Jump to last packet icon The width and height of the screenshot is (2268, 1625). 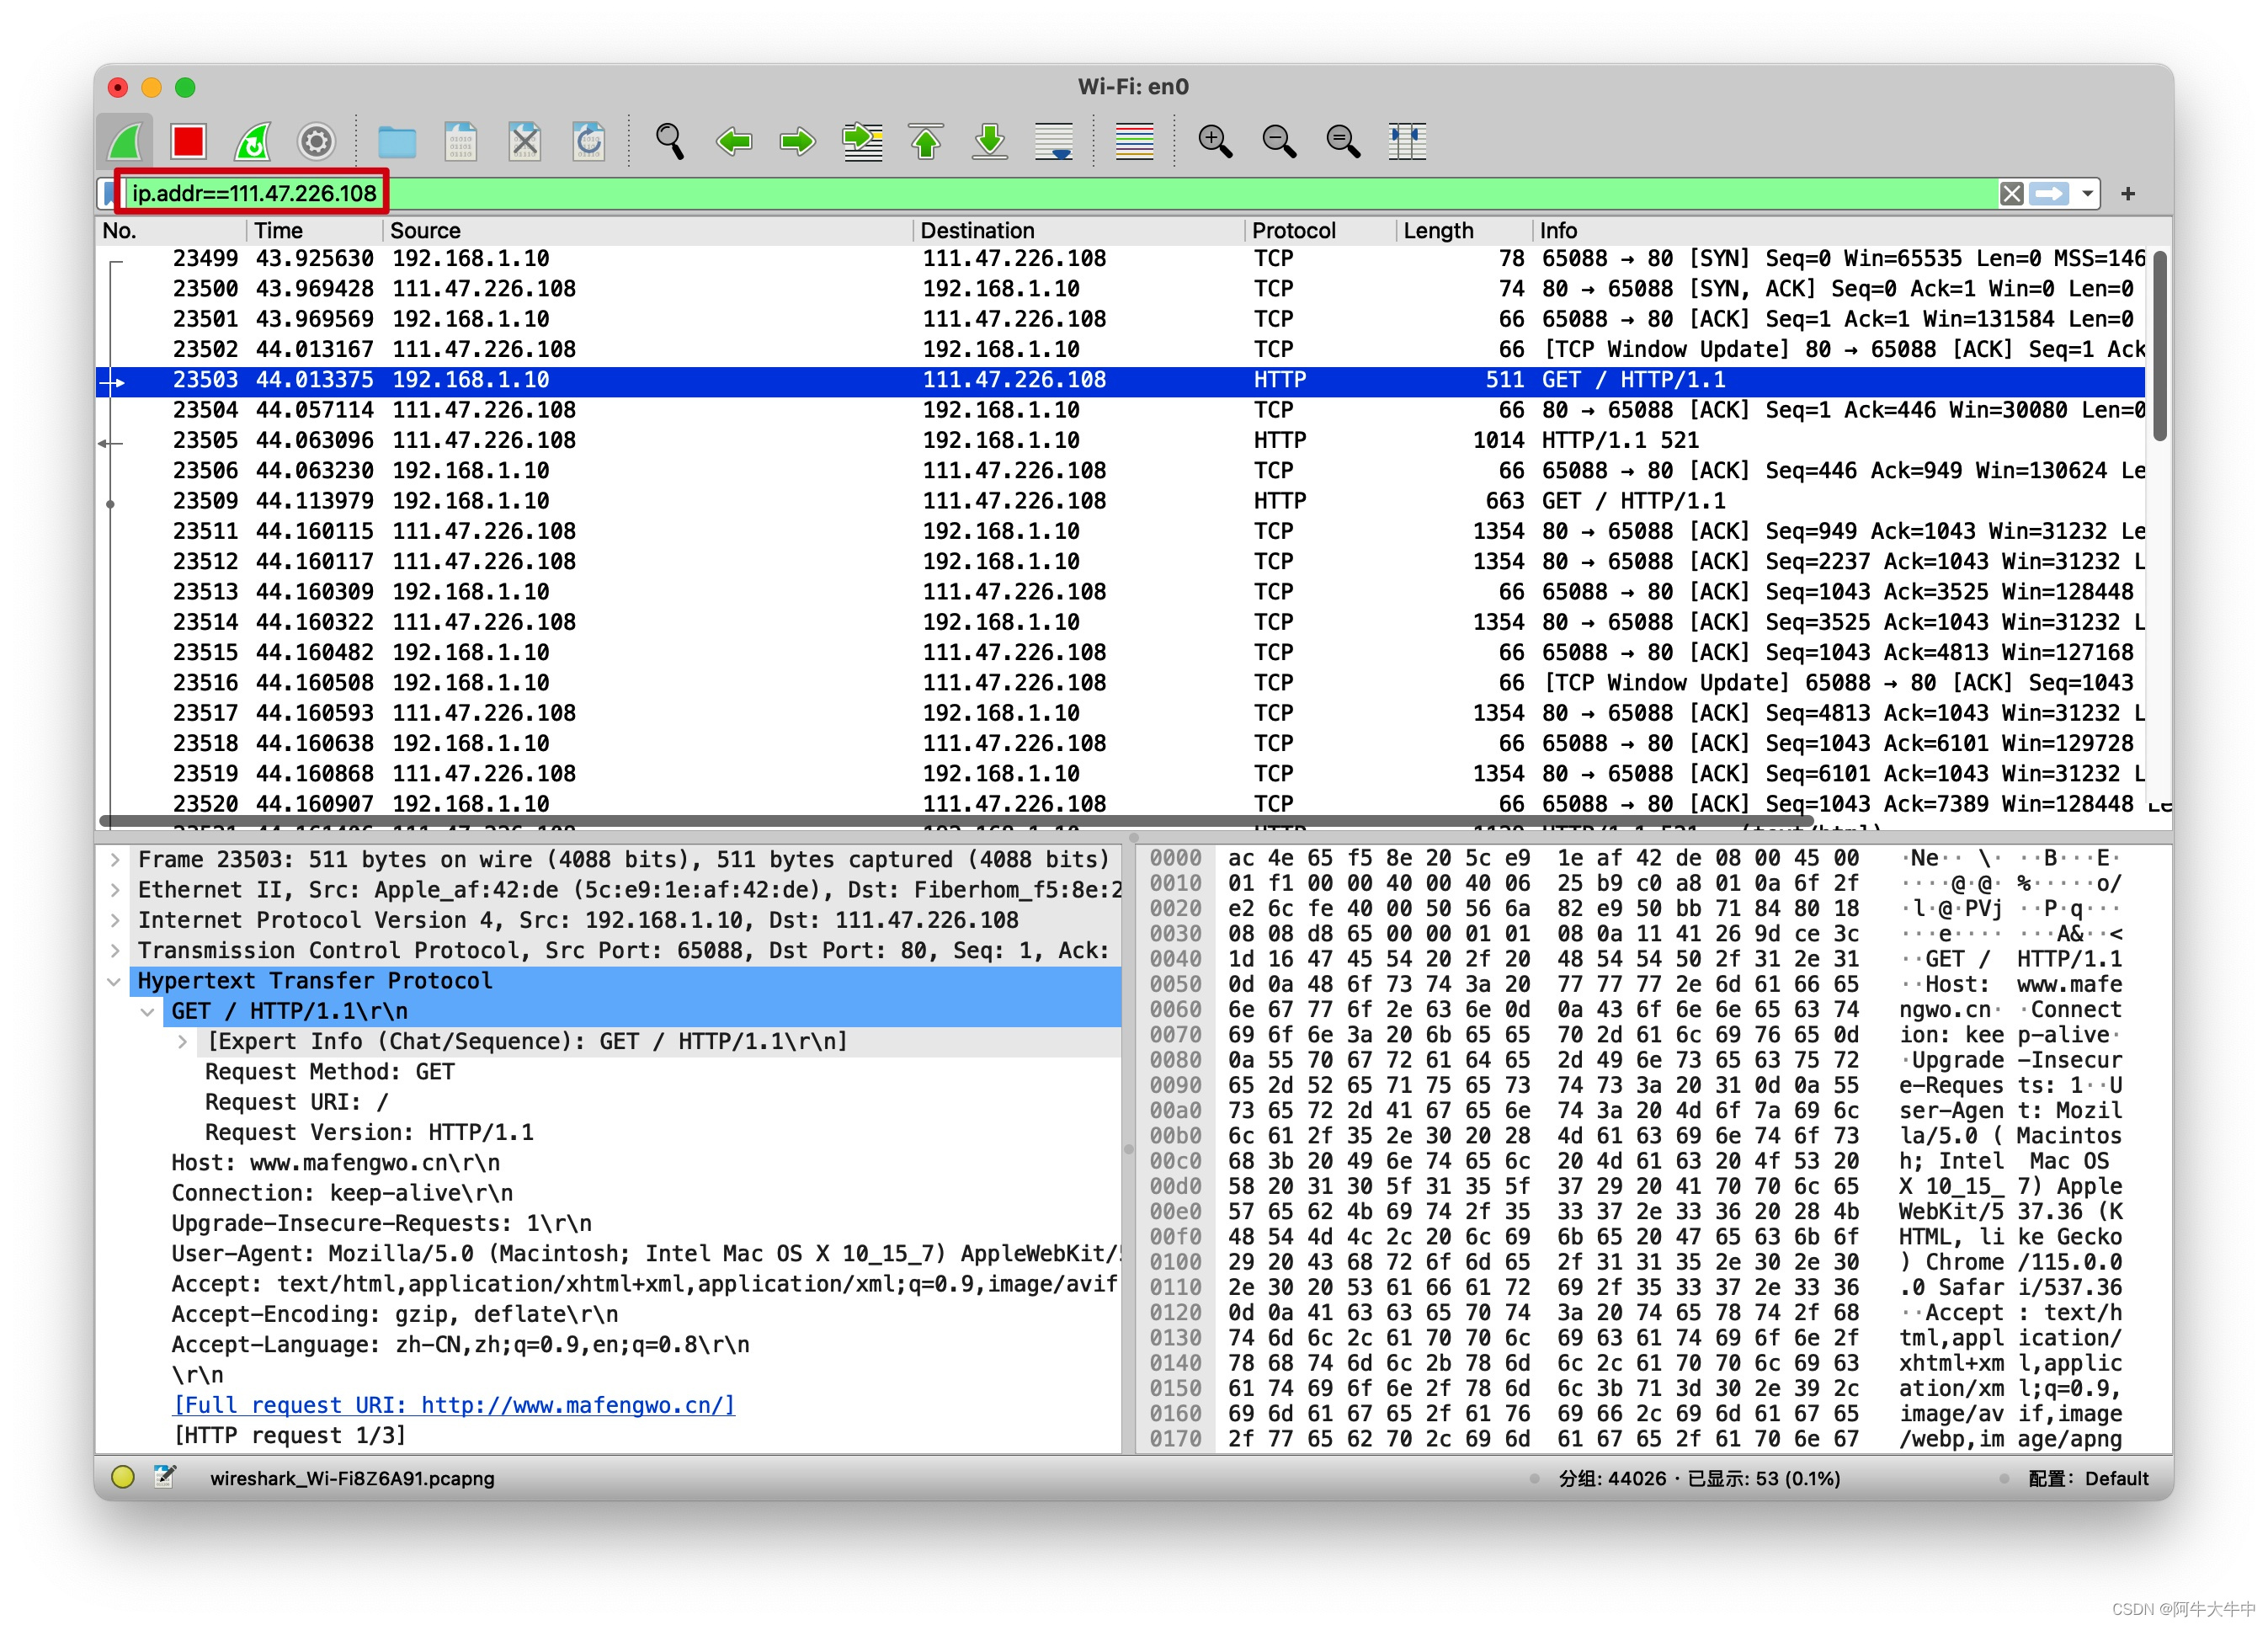[990, 141]
